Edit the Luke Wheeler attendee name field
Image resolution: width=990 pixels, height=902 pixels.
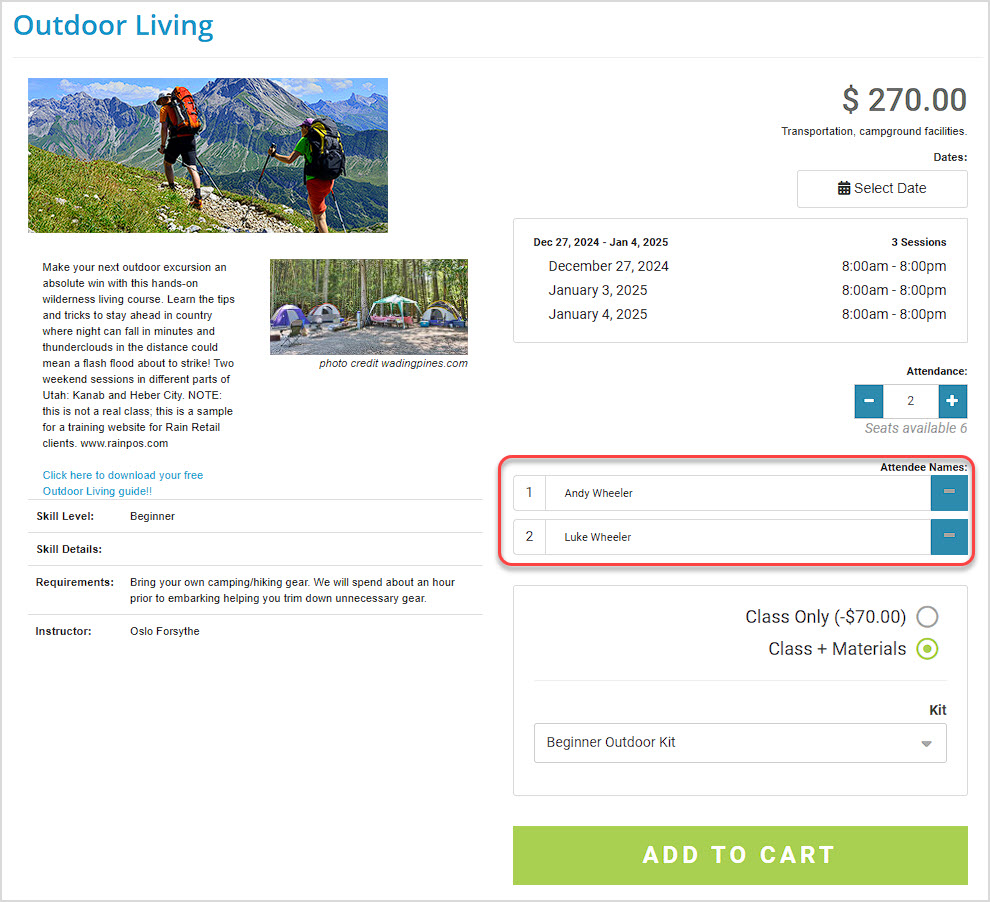tap(737, 537)
